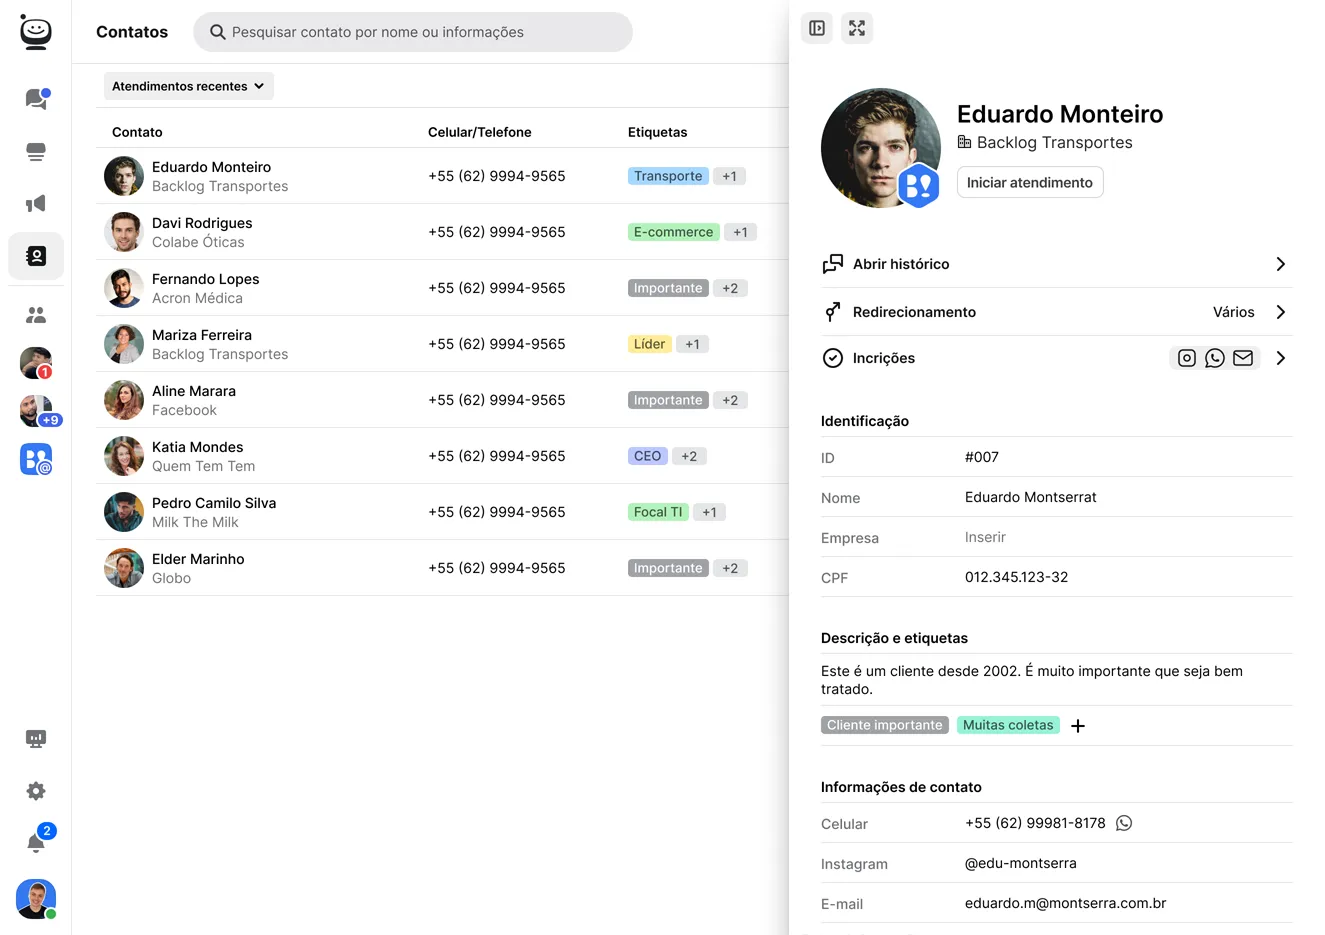Select the contacts book icon in sidebar
Screen dimensions: 1325x935
(x=36, y=256)
